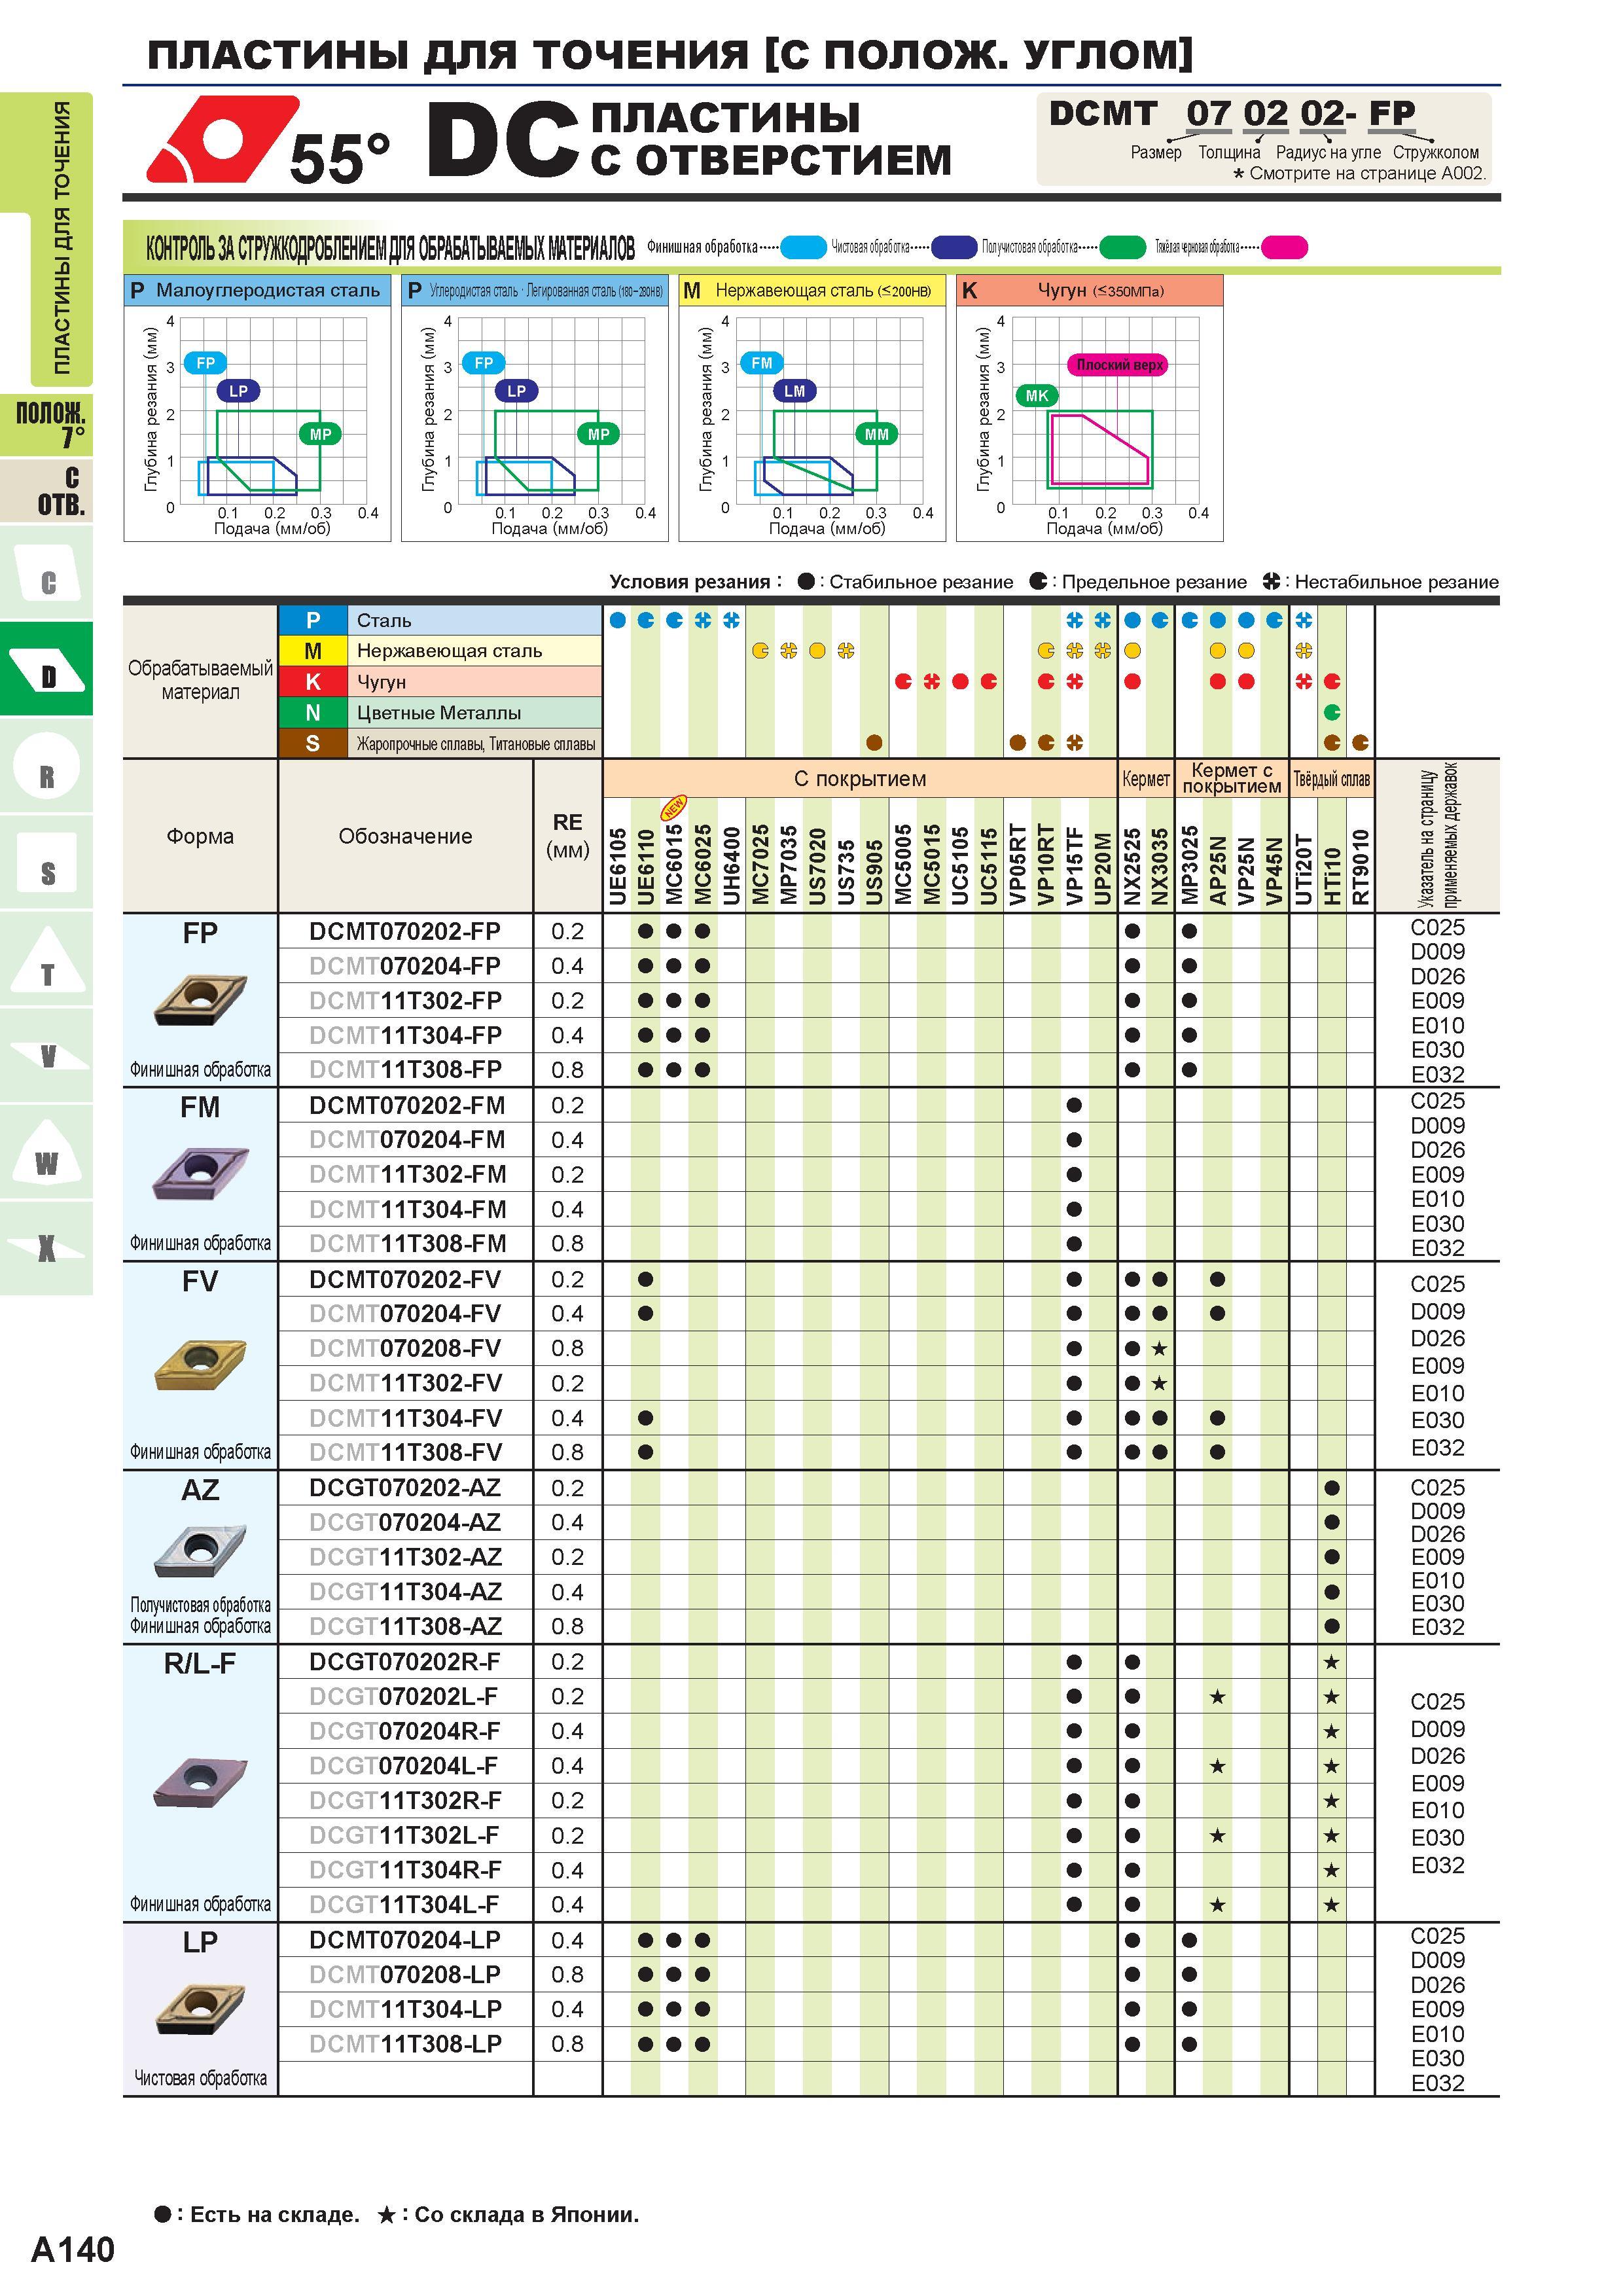Open the S square insert tab
Screen dimensions: 1623x2296
pyautogui.click(x=46, y=862)
